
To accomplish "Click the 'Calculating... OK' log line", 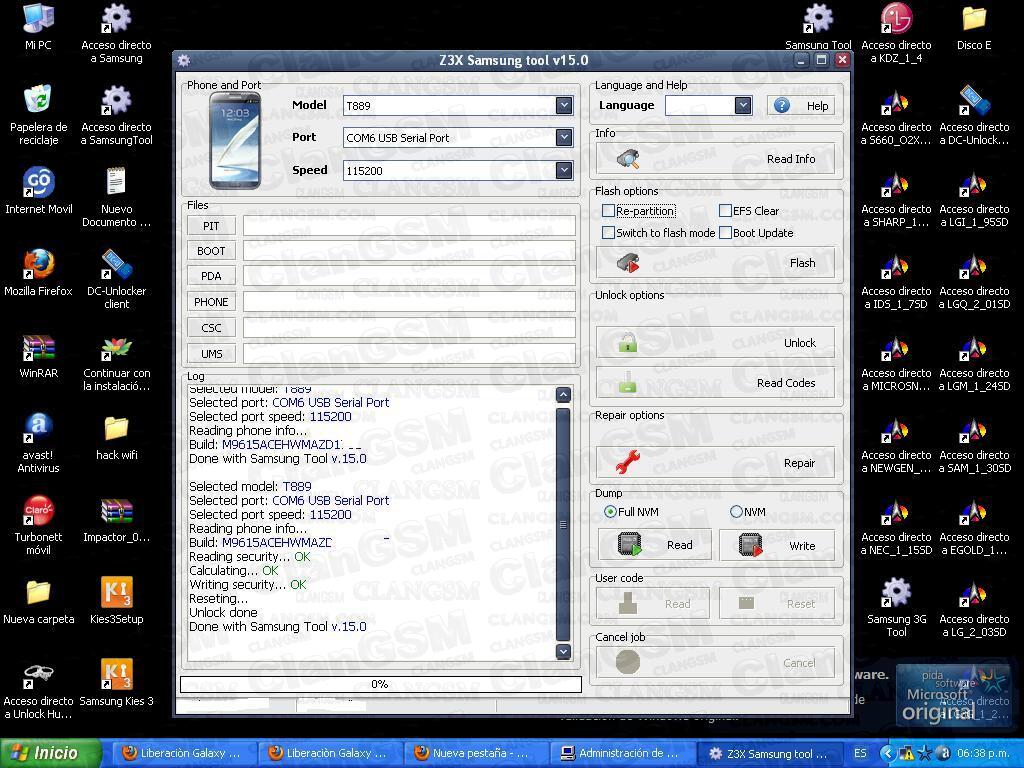I will tap(234, 570).
